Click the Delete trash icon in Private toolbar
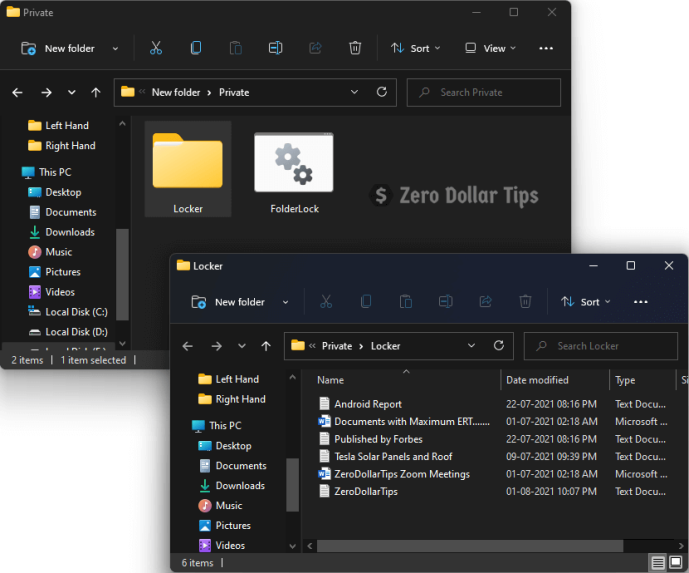 [355, 48]
